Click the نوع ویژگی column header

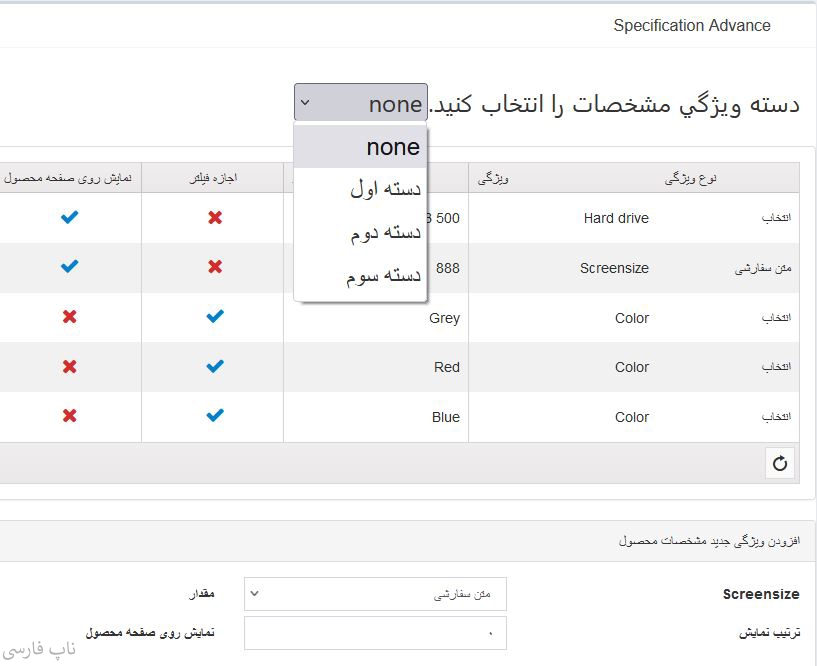tap(690, 178)
